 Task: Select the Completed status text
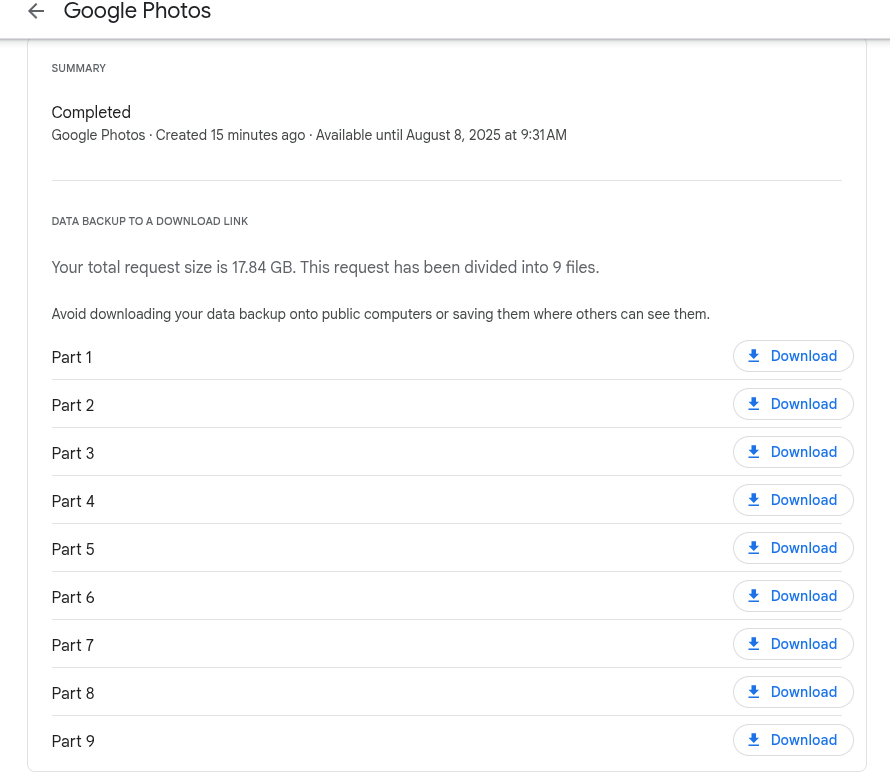[x=91, y=112]
